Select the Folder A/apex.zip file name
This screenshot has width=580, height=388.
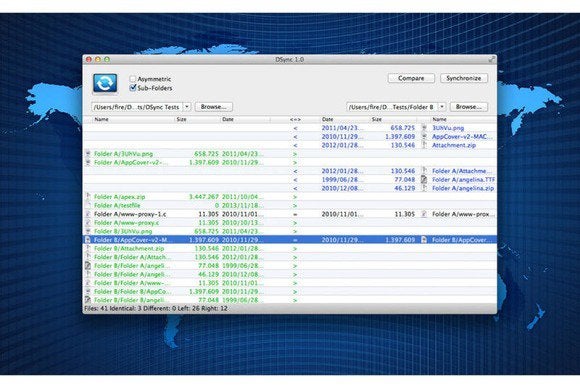119,197
